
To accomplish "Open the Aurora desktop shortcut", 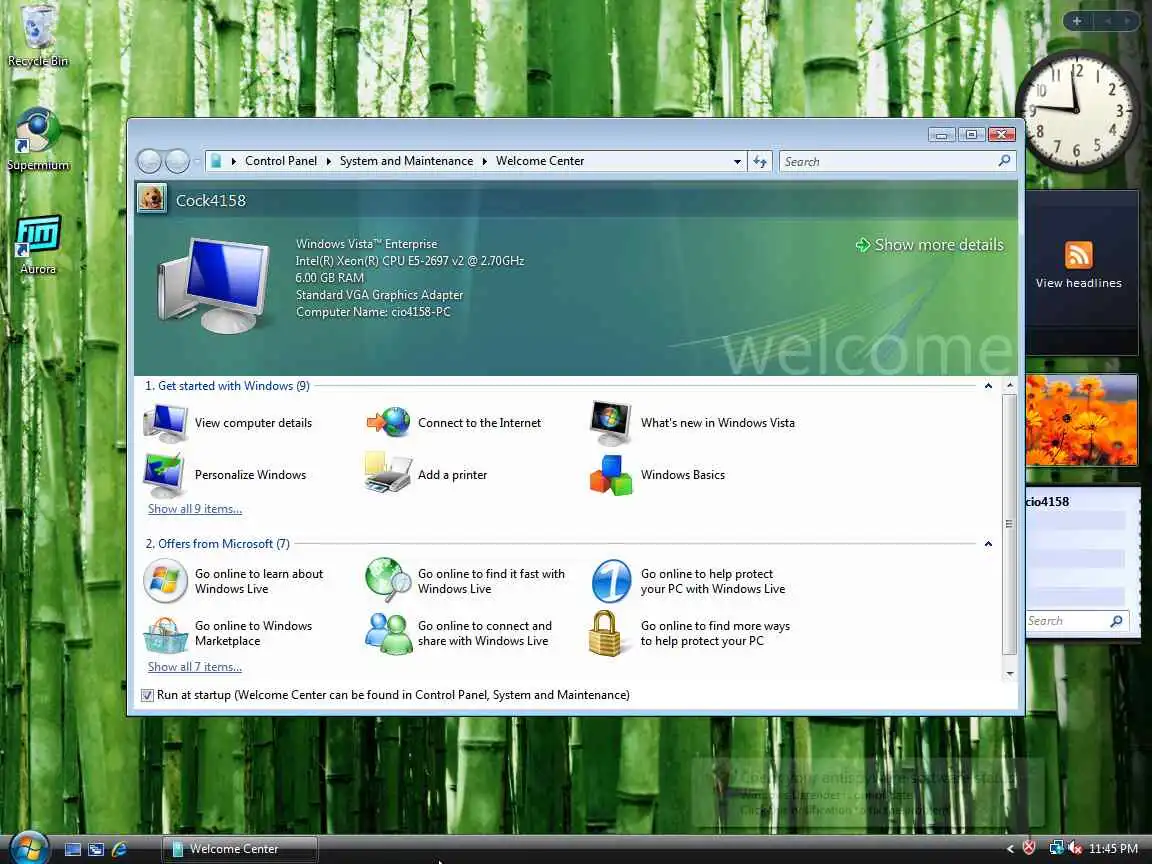I will (37, 245).
